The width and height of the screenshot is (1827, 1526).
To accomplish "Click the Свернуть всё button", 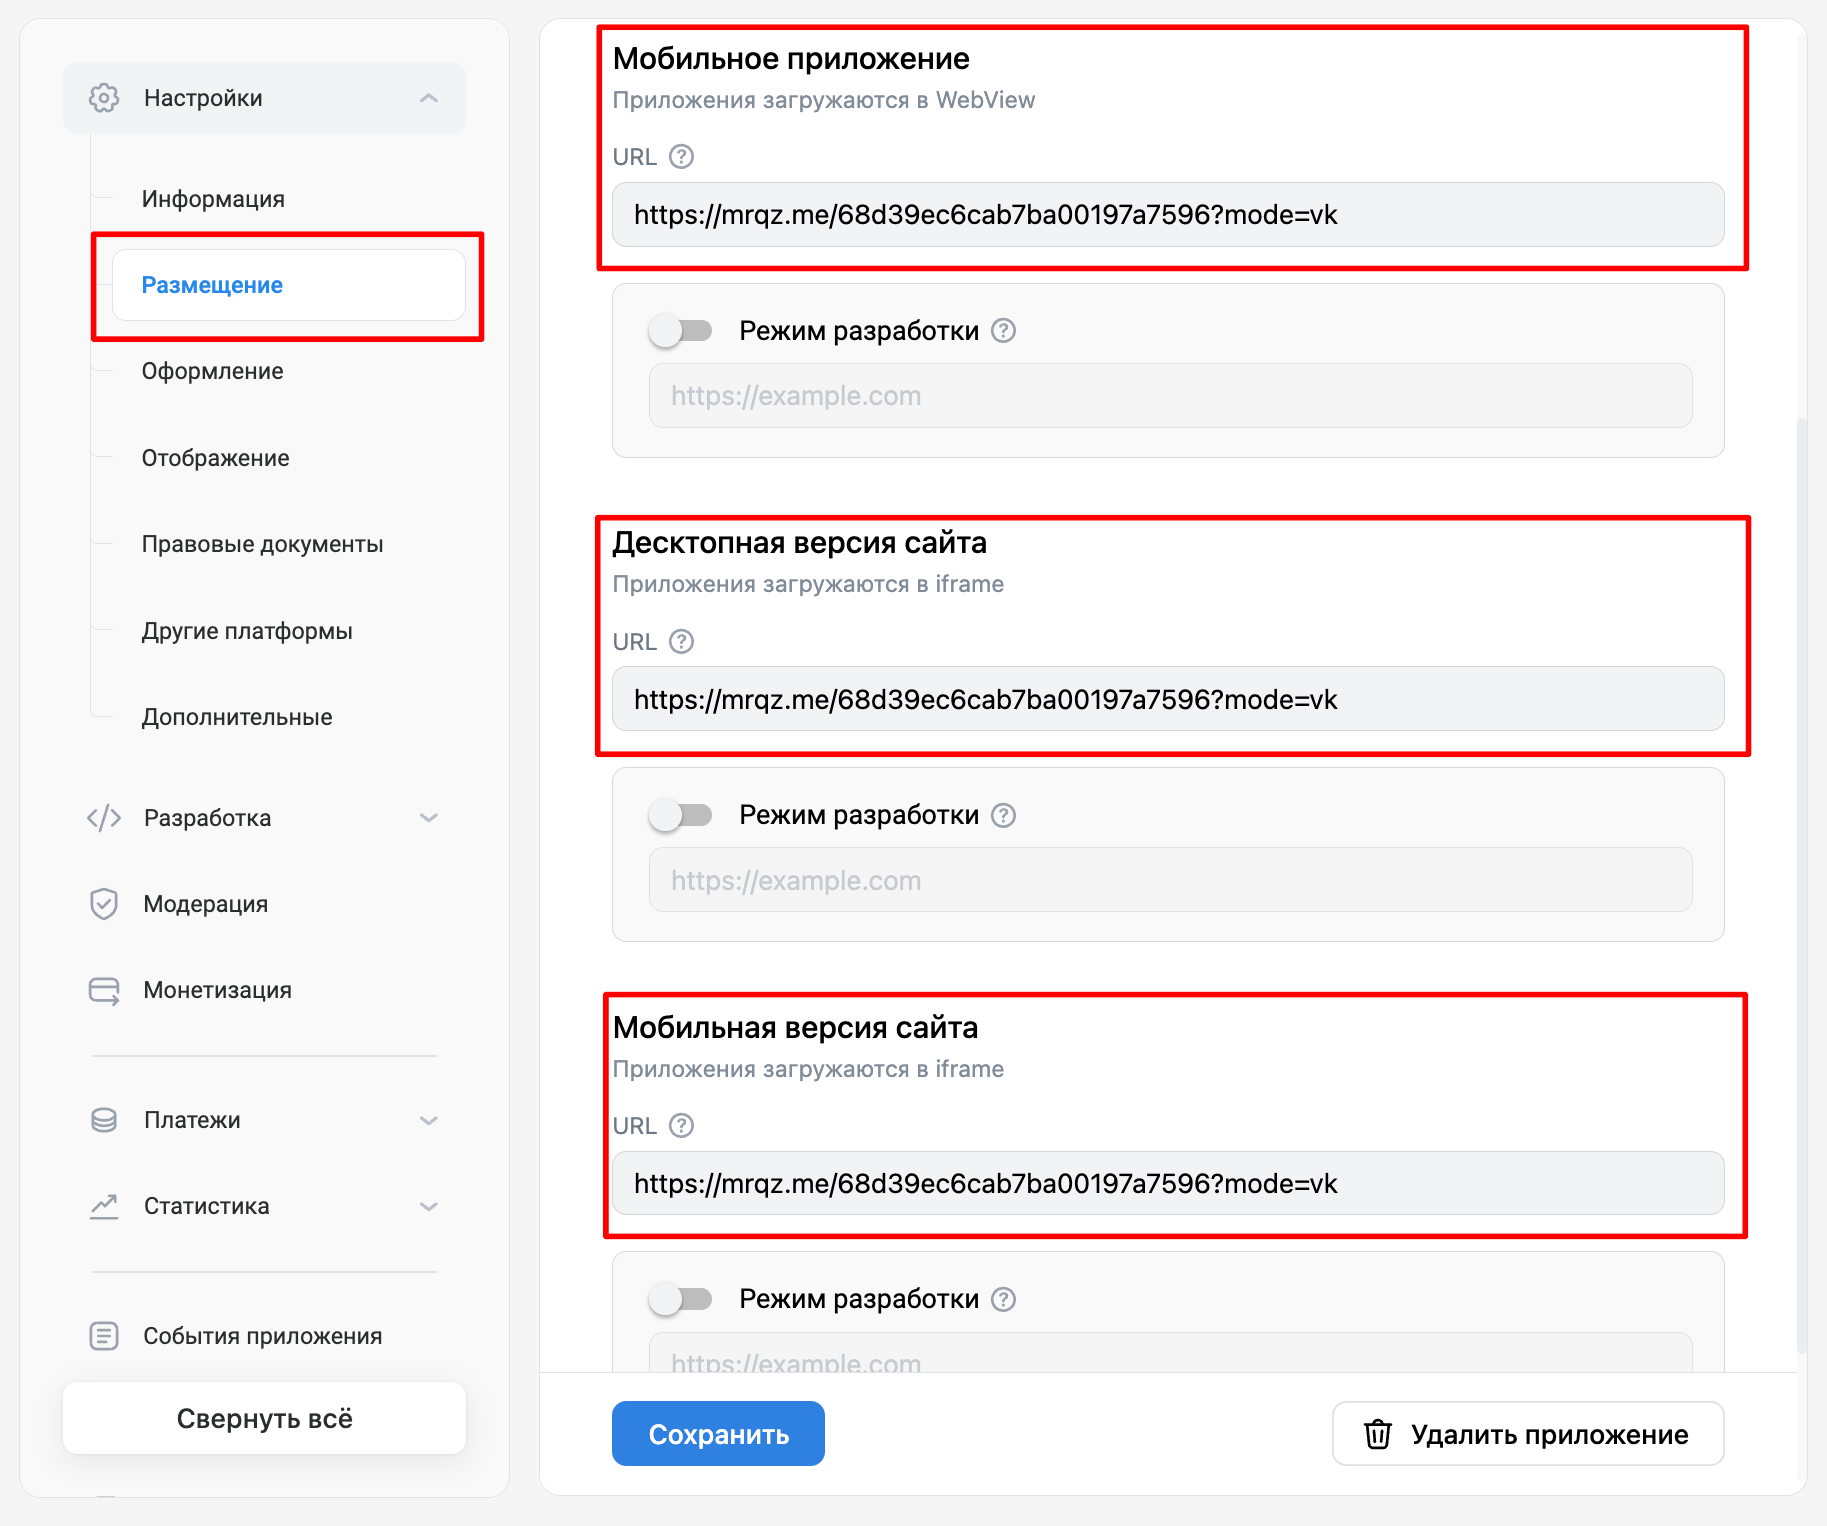I will pyautogui.click(x=264, y=1418).
